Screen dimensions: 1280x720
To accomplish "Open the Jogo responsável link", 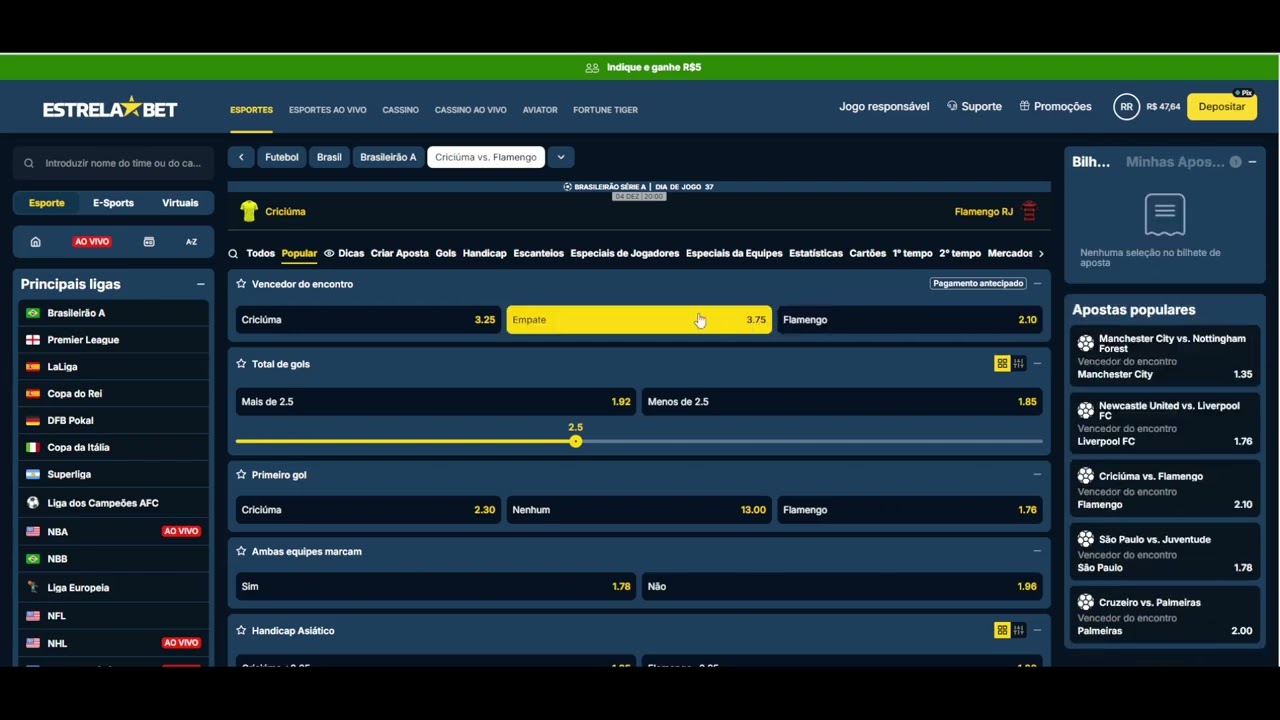I will point(884,107).
